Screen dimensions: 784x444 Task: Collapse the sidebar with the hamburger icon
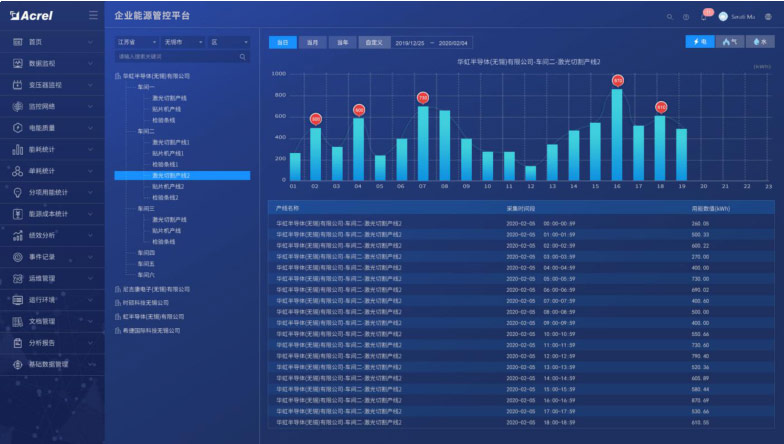click(93, 16)
